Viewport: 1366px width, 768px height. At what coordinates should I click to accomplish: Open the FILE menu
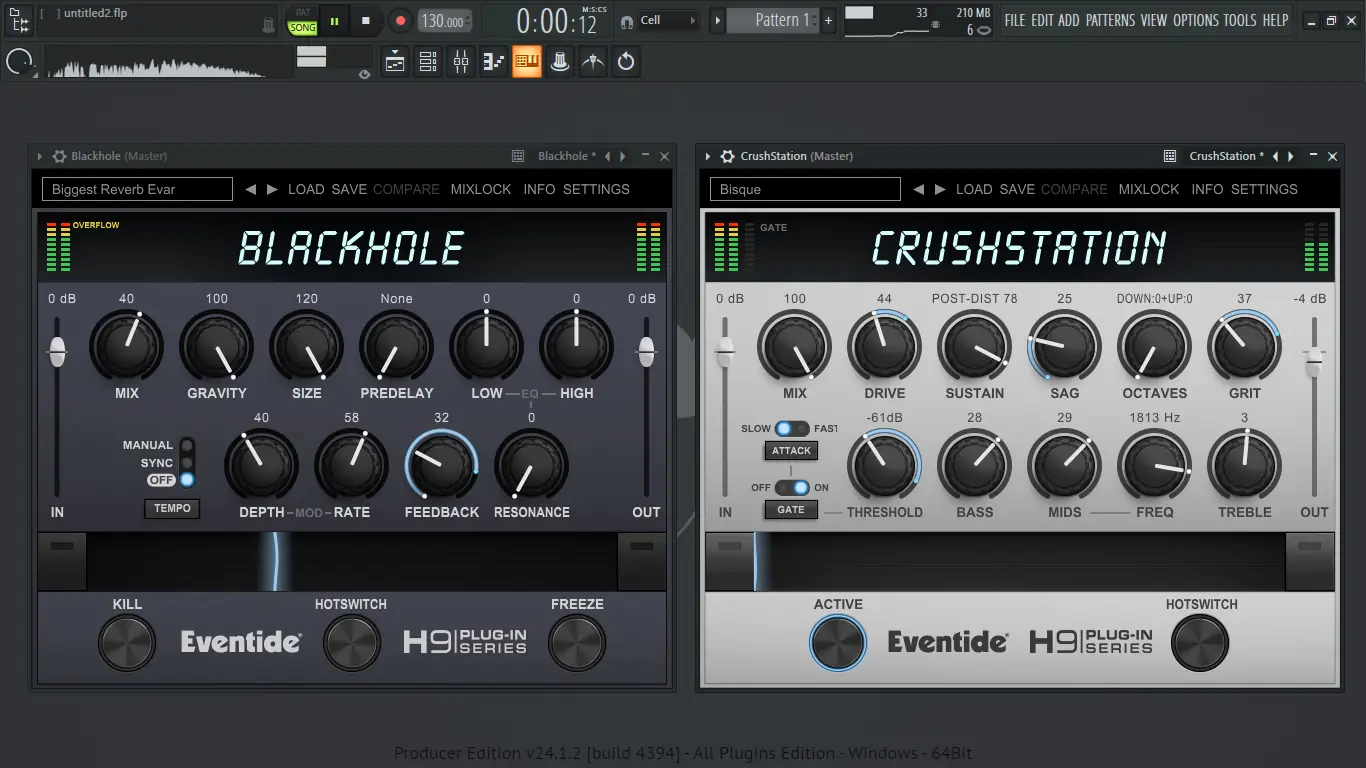point(1015,20)
